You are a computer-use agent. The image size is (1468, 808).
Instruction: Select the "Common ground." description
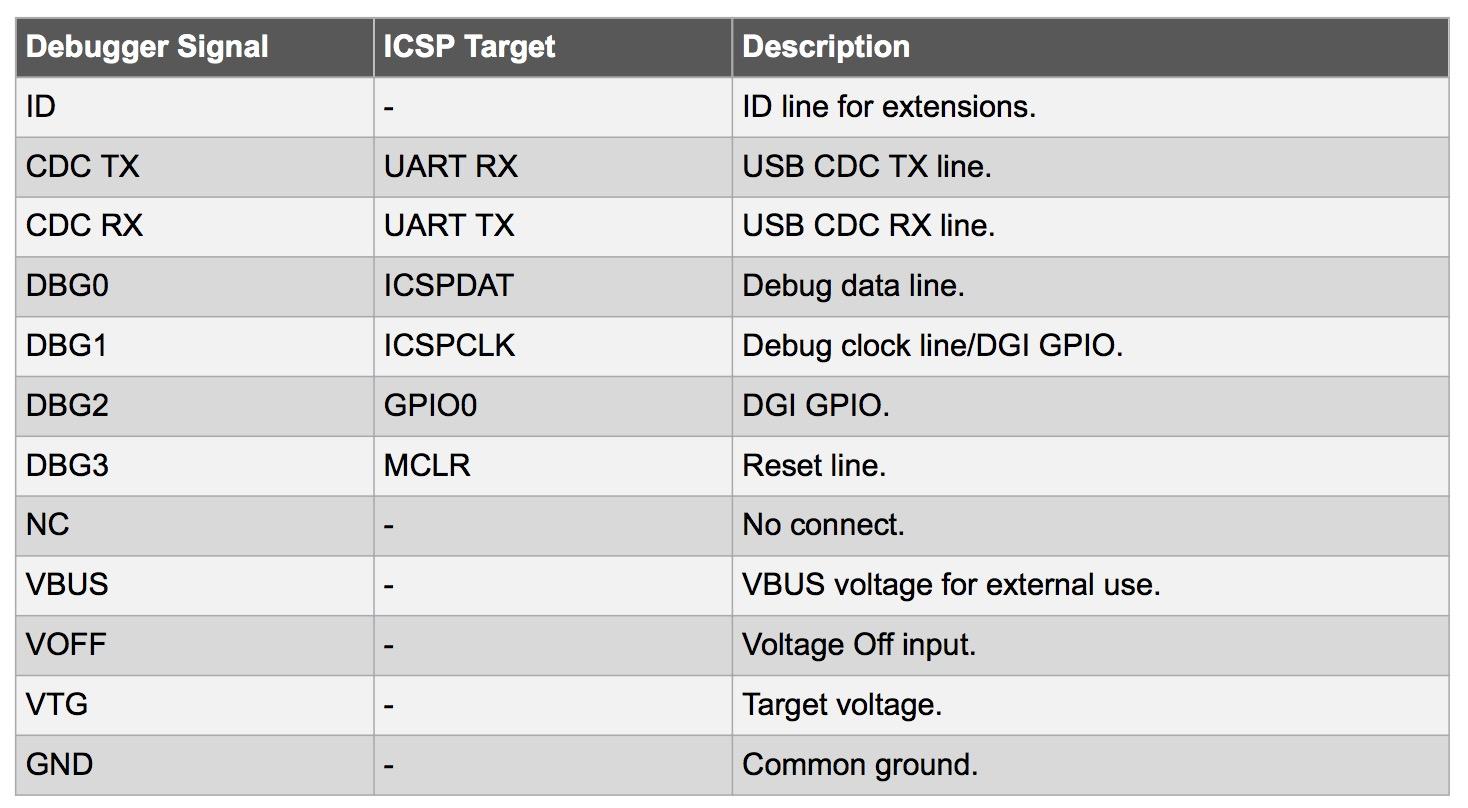tap(860, 765)
